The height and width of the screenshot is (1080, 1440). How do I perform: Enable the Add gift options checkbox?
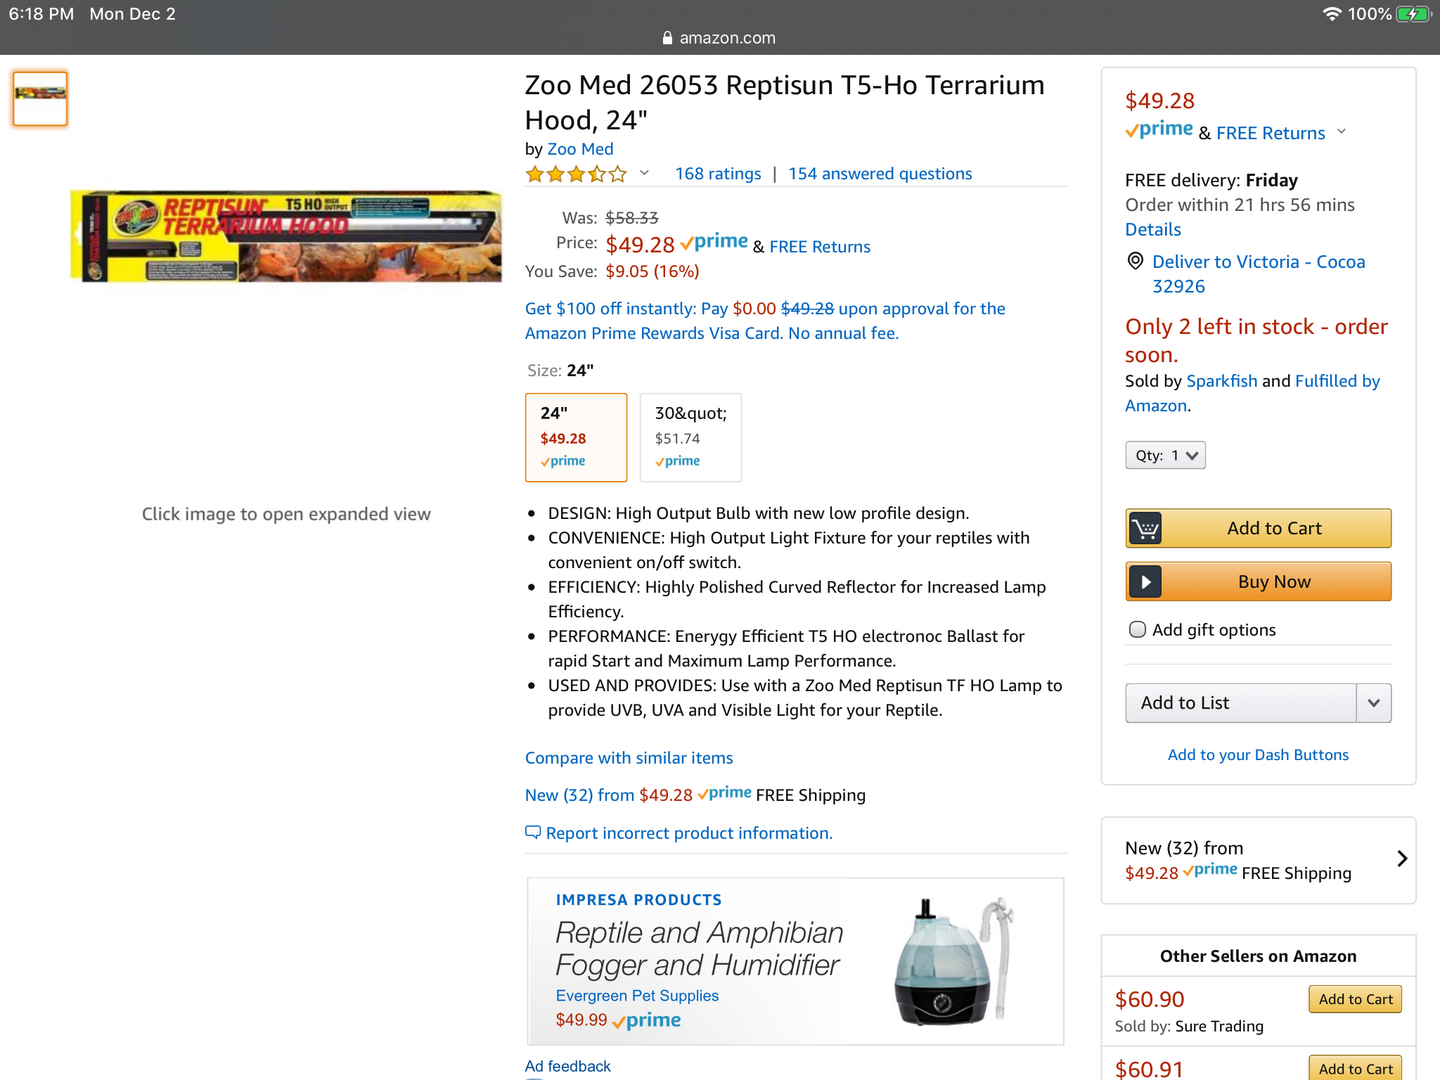pyautogui.click(x=1137, y=629)
